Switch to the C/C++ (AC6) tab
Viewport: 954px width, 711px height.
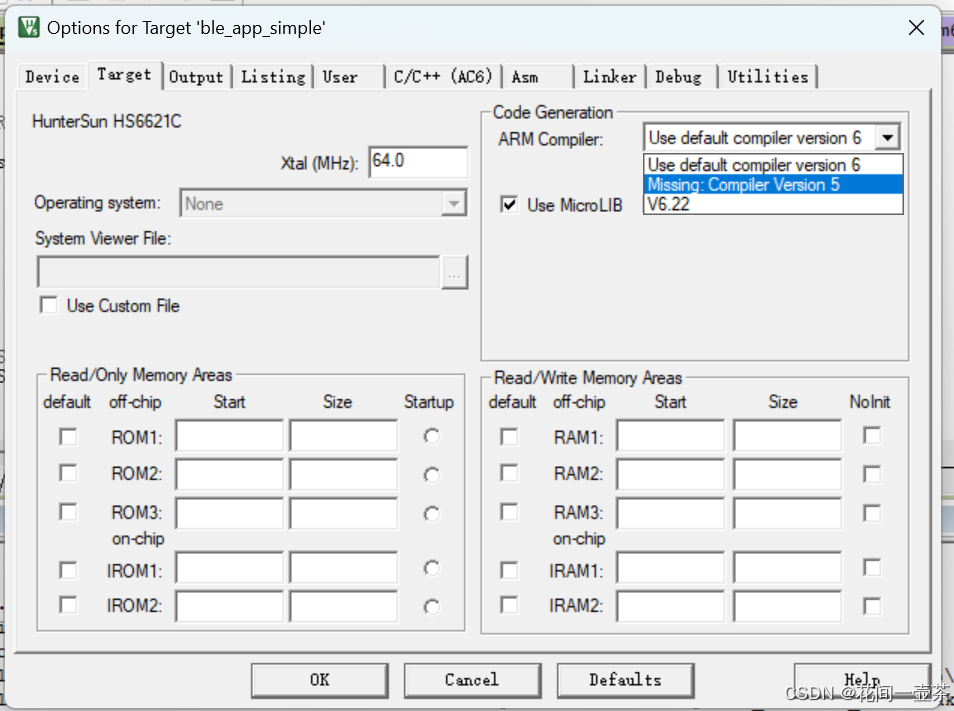(443, 77)
